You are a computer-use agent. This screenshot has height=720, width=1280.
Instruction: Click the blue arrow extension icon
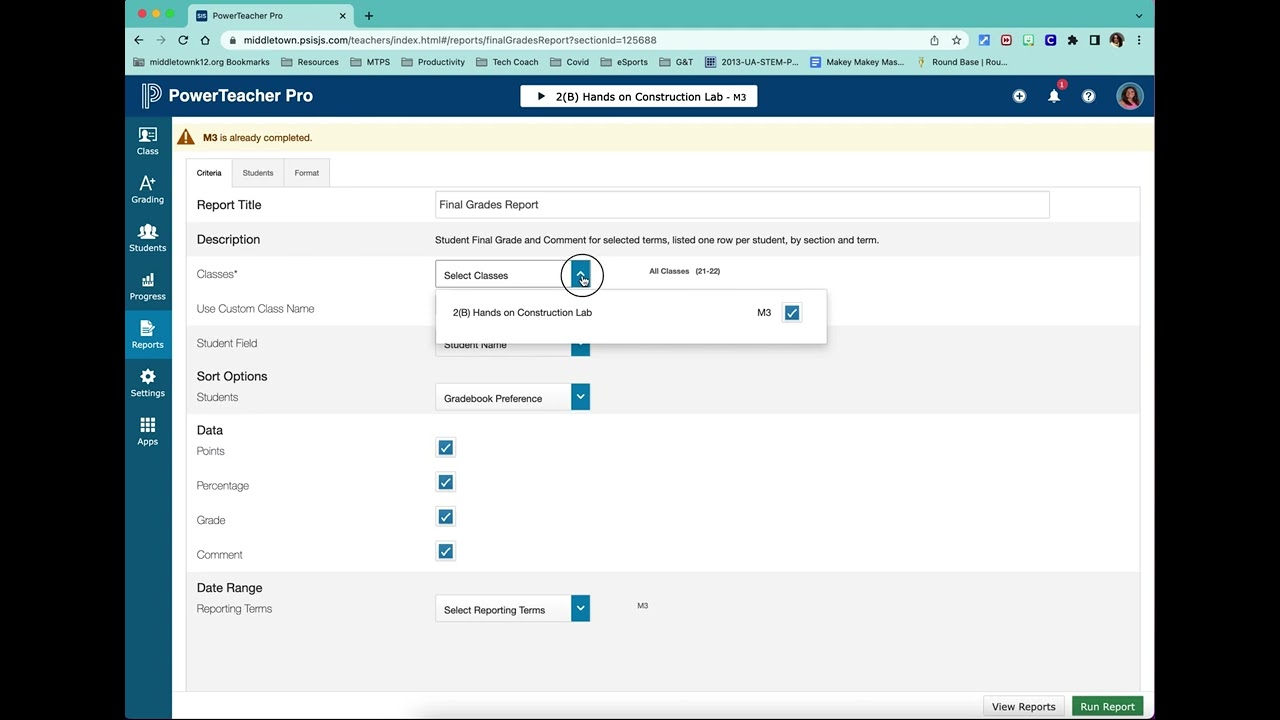click(984, 40)
